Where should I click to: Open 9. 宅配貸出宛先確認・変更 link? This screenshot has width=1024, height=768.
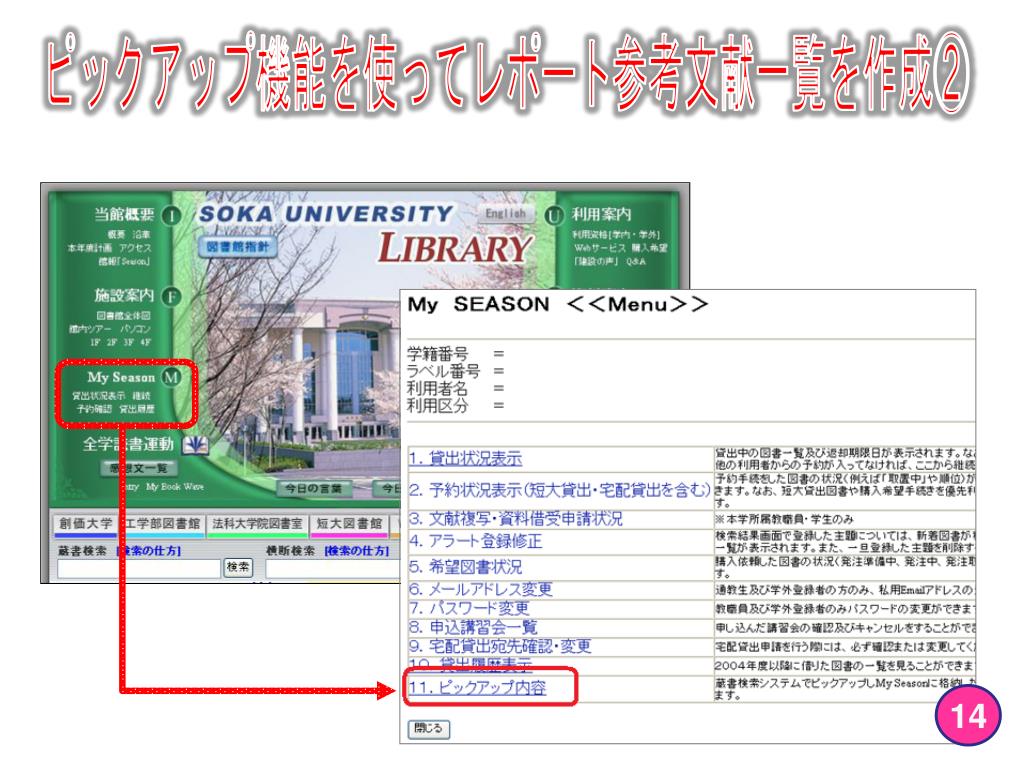click(x=500, y=647)
